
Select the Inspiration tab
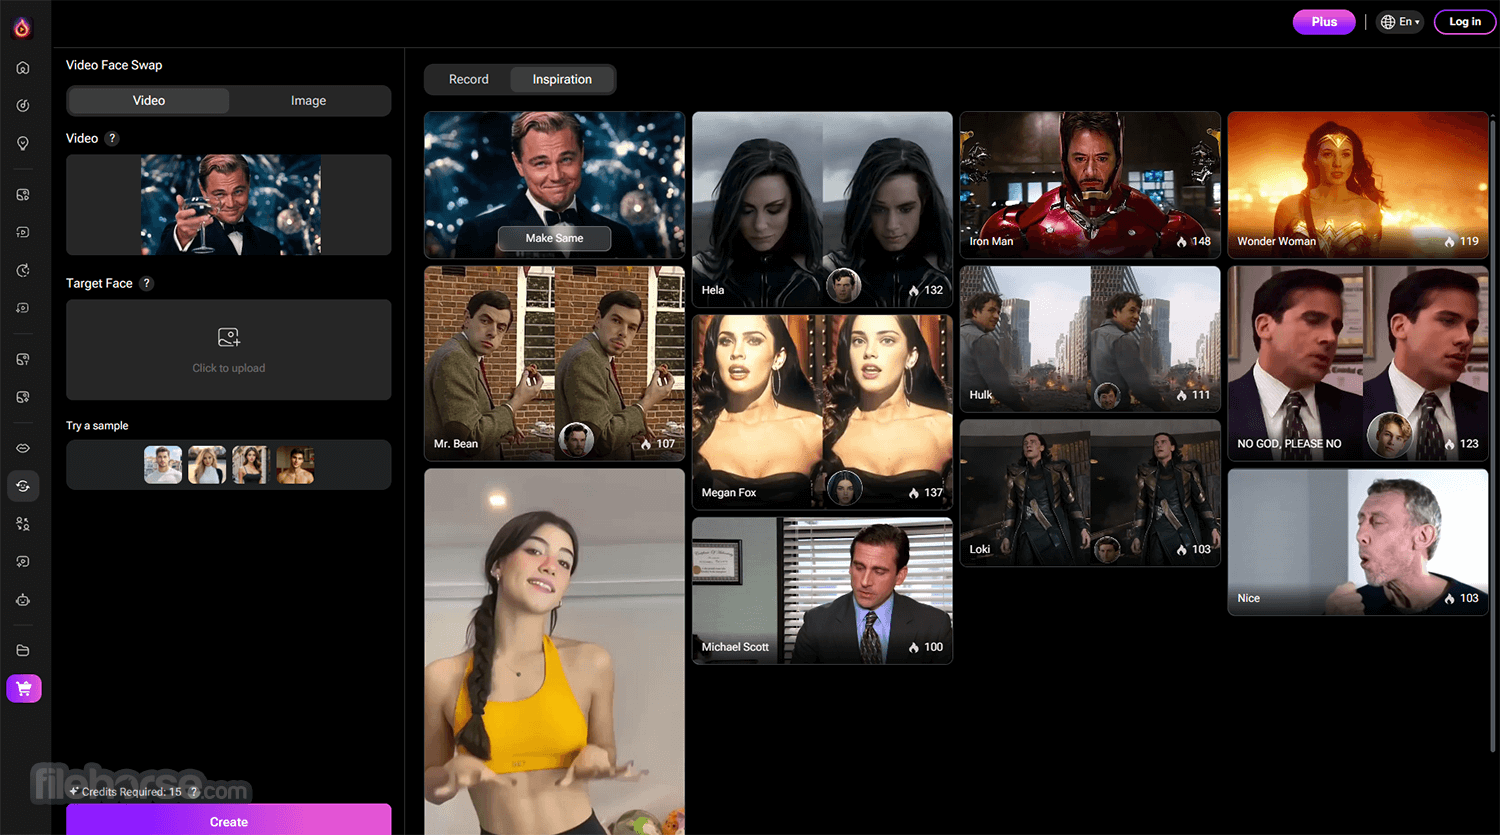(562, 80)
